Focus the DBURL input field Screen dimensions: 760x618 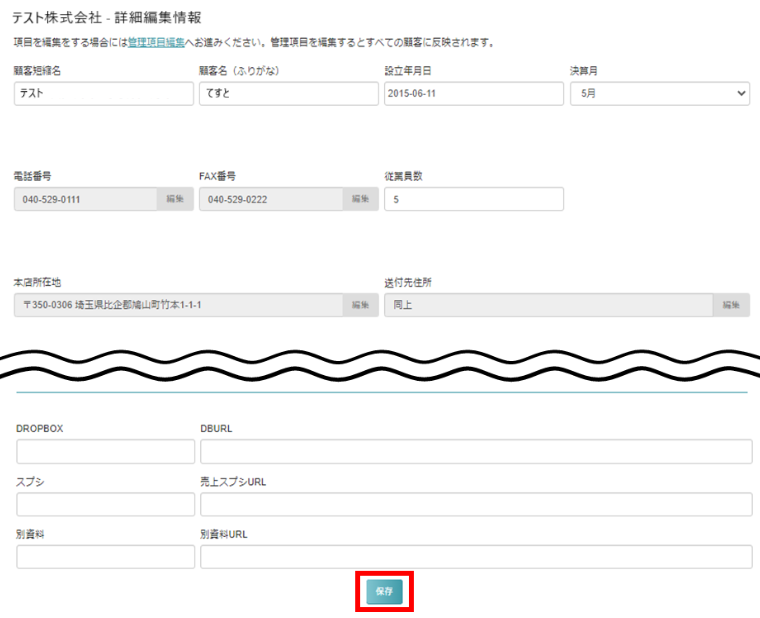pos(476,452)
